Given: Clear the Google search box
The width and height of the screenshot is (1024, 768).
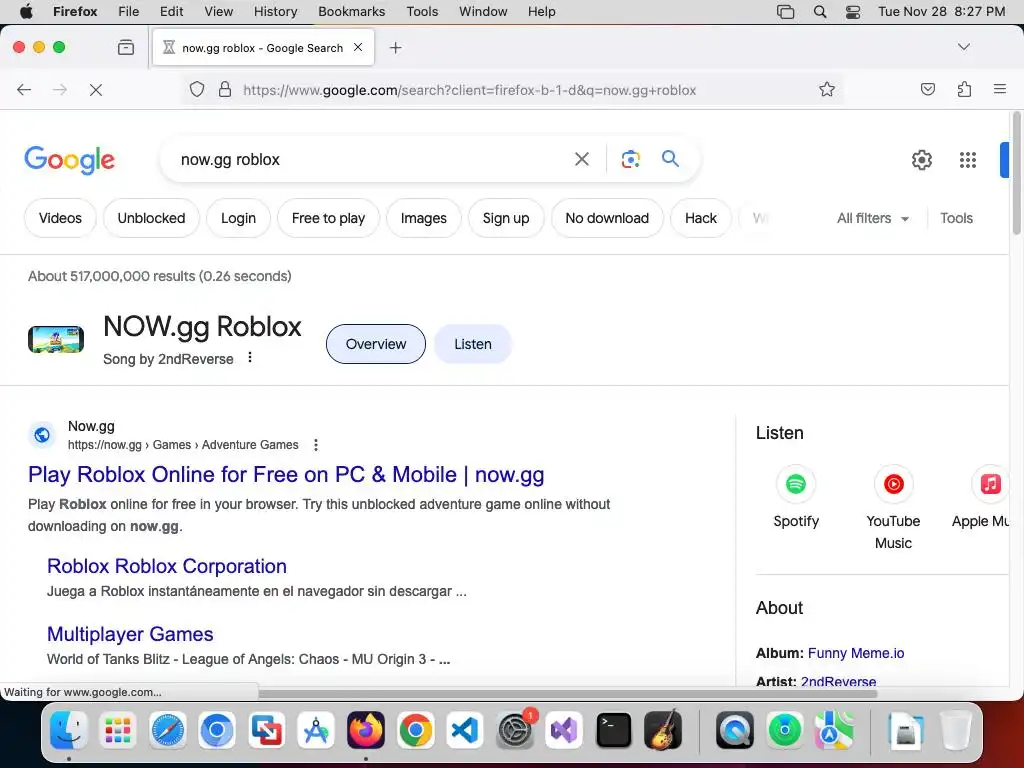Looking at the screenshot, I should (x=581, y=159).
